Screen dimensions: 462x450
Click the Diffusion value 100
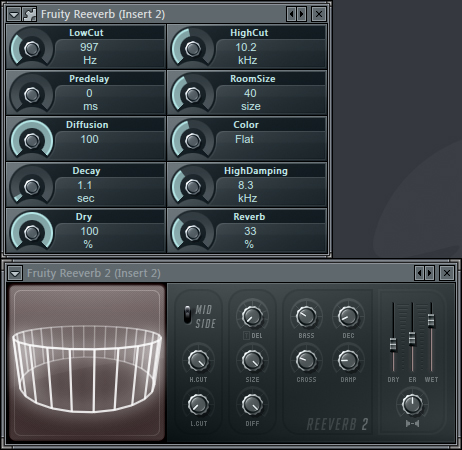pyautogui.click(x=89, y=139)
